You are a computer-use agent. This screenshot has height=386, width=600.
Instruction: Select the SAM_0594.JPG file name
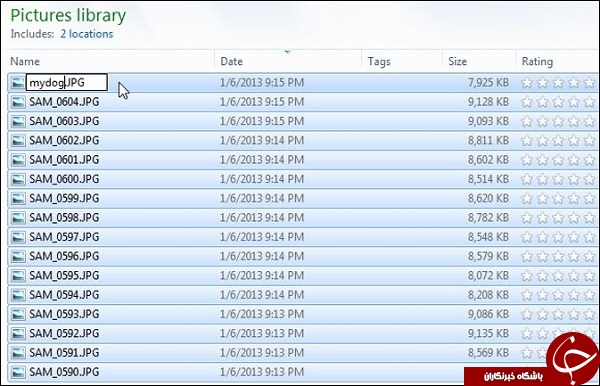pos(64,295)
